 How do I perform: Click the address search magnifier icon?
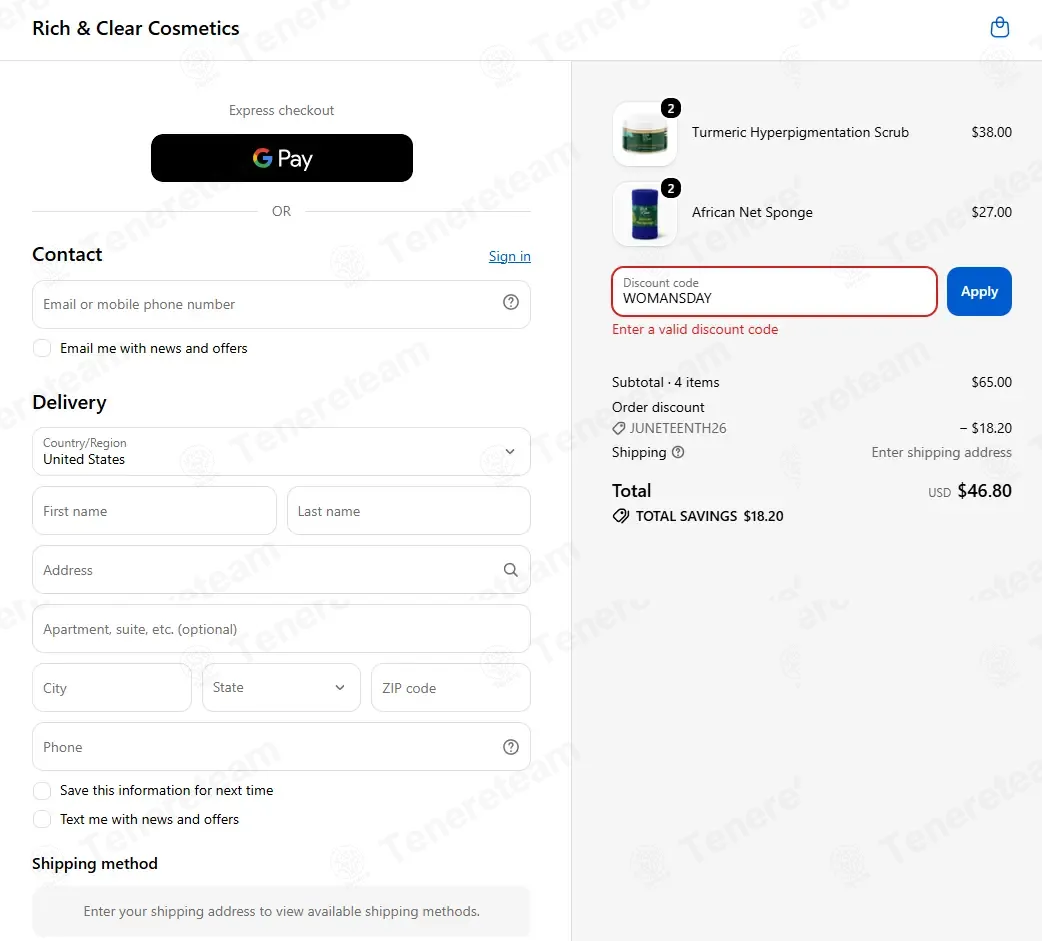point(510,570)
